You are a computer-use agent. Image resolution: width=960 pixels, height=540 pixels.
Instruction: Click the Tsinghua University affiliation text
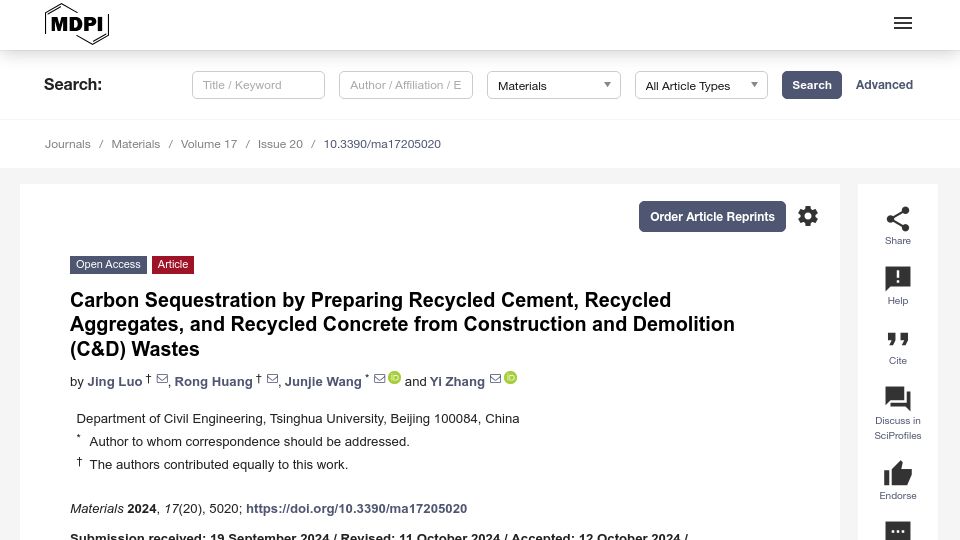coord(298,419)
